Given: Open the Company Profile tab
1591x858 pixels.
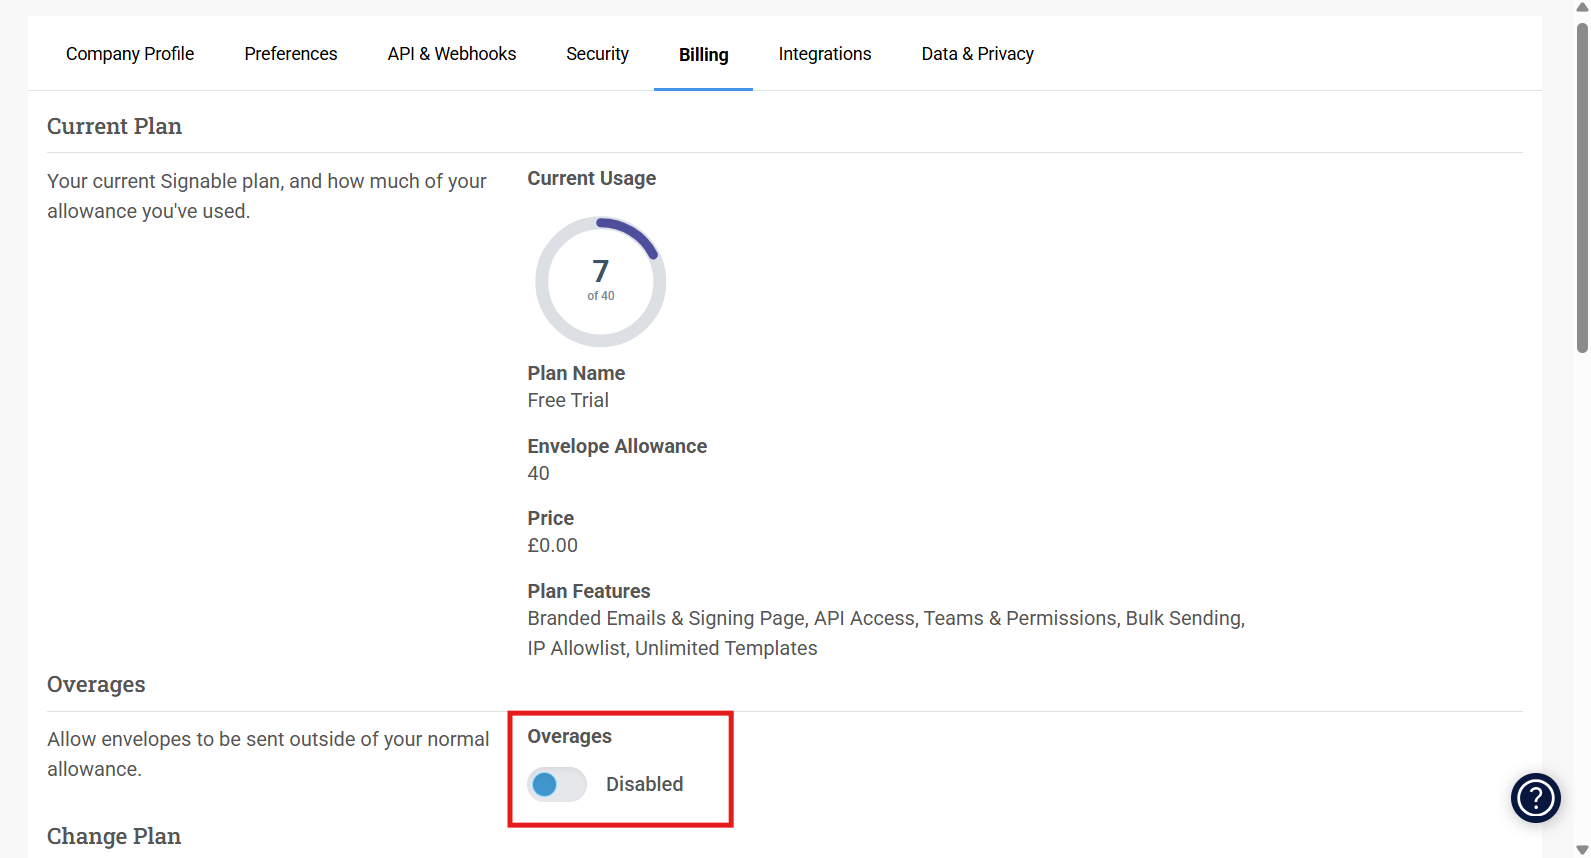Looking at the screenshot, I should [130, 54].
